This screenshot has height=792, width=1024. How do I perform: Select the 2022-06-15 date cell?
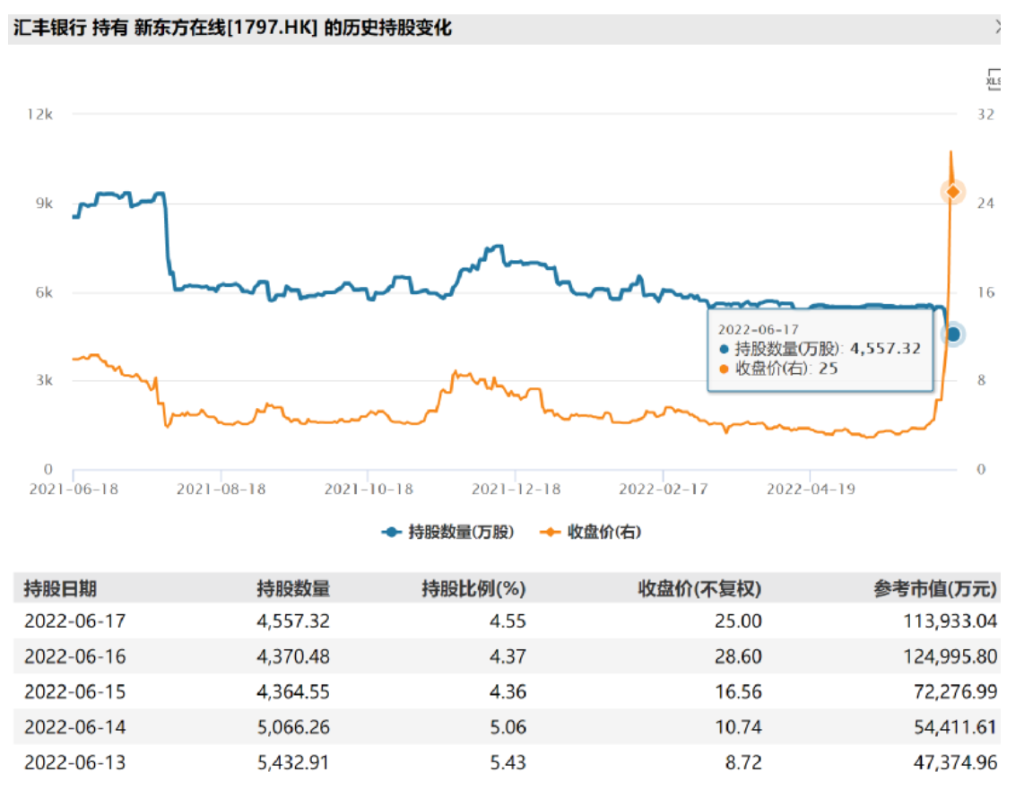75,691
